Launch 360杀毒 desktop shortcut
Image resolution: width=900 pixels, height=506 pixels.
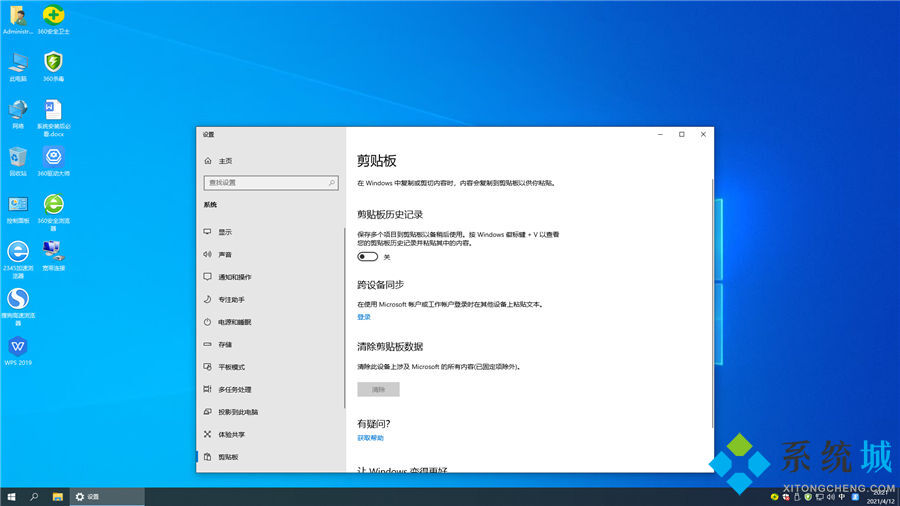pos(53,67)
